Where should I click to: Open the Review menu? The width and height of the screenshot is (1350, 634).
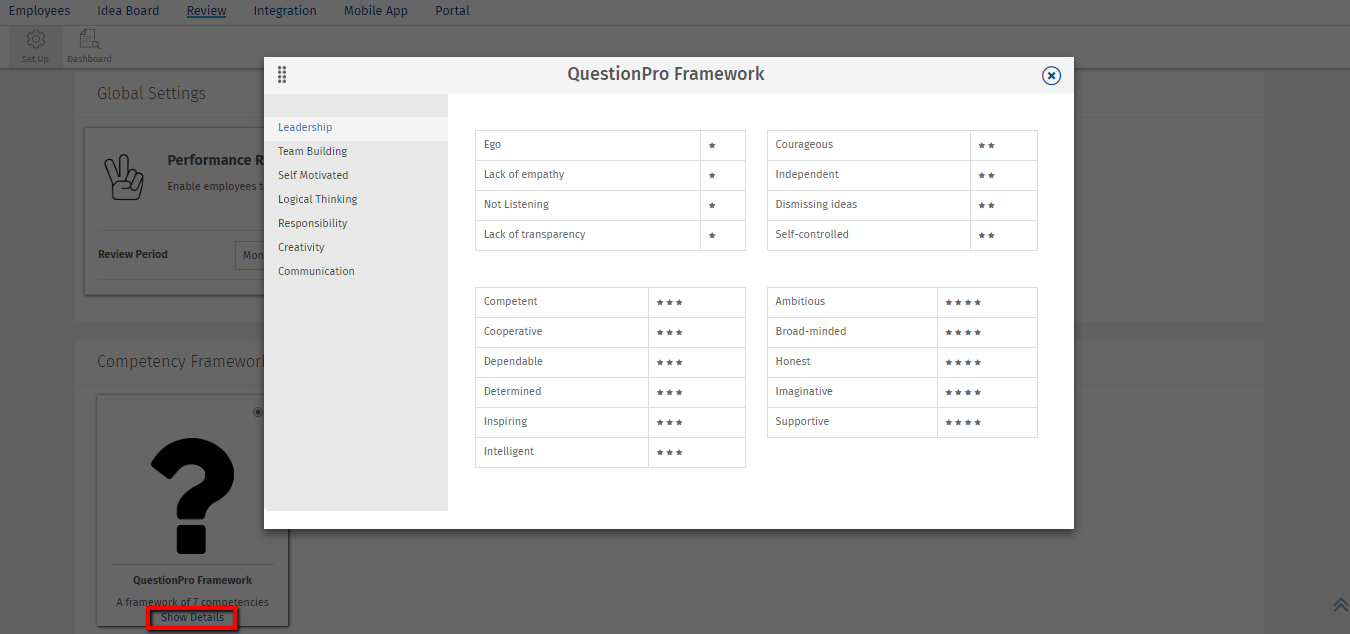point(206,11)
